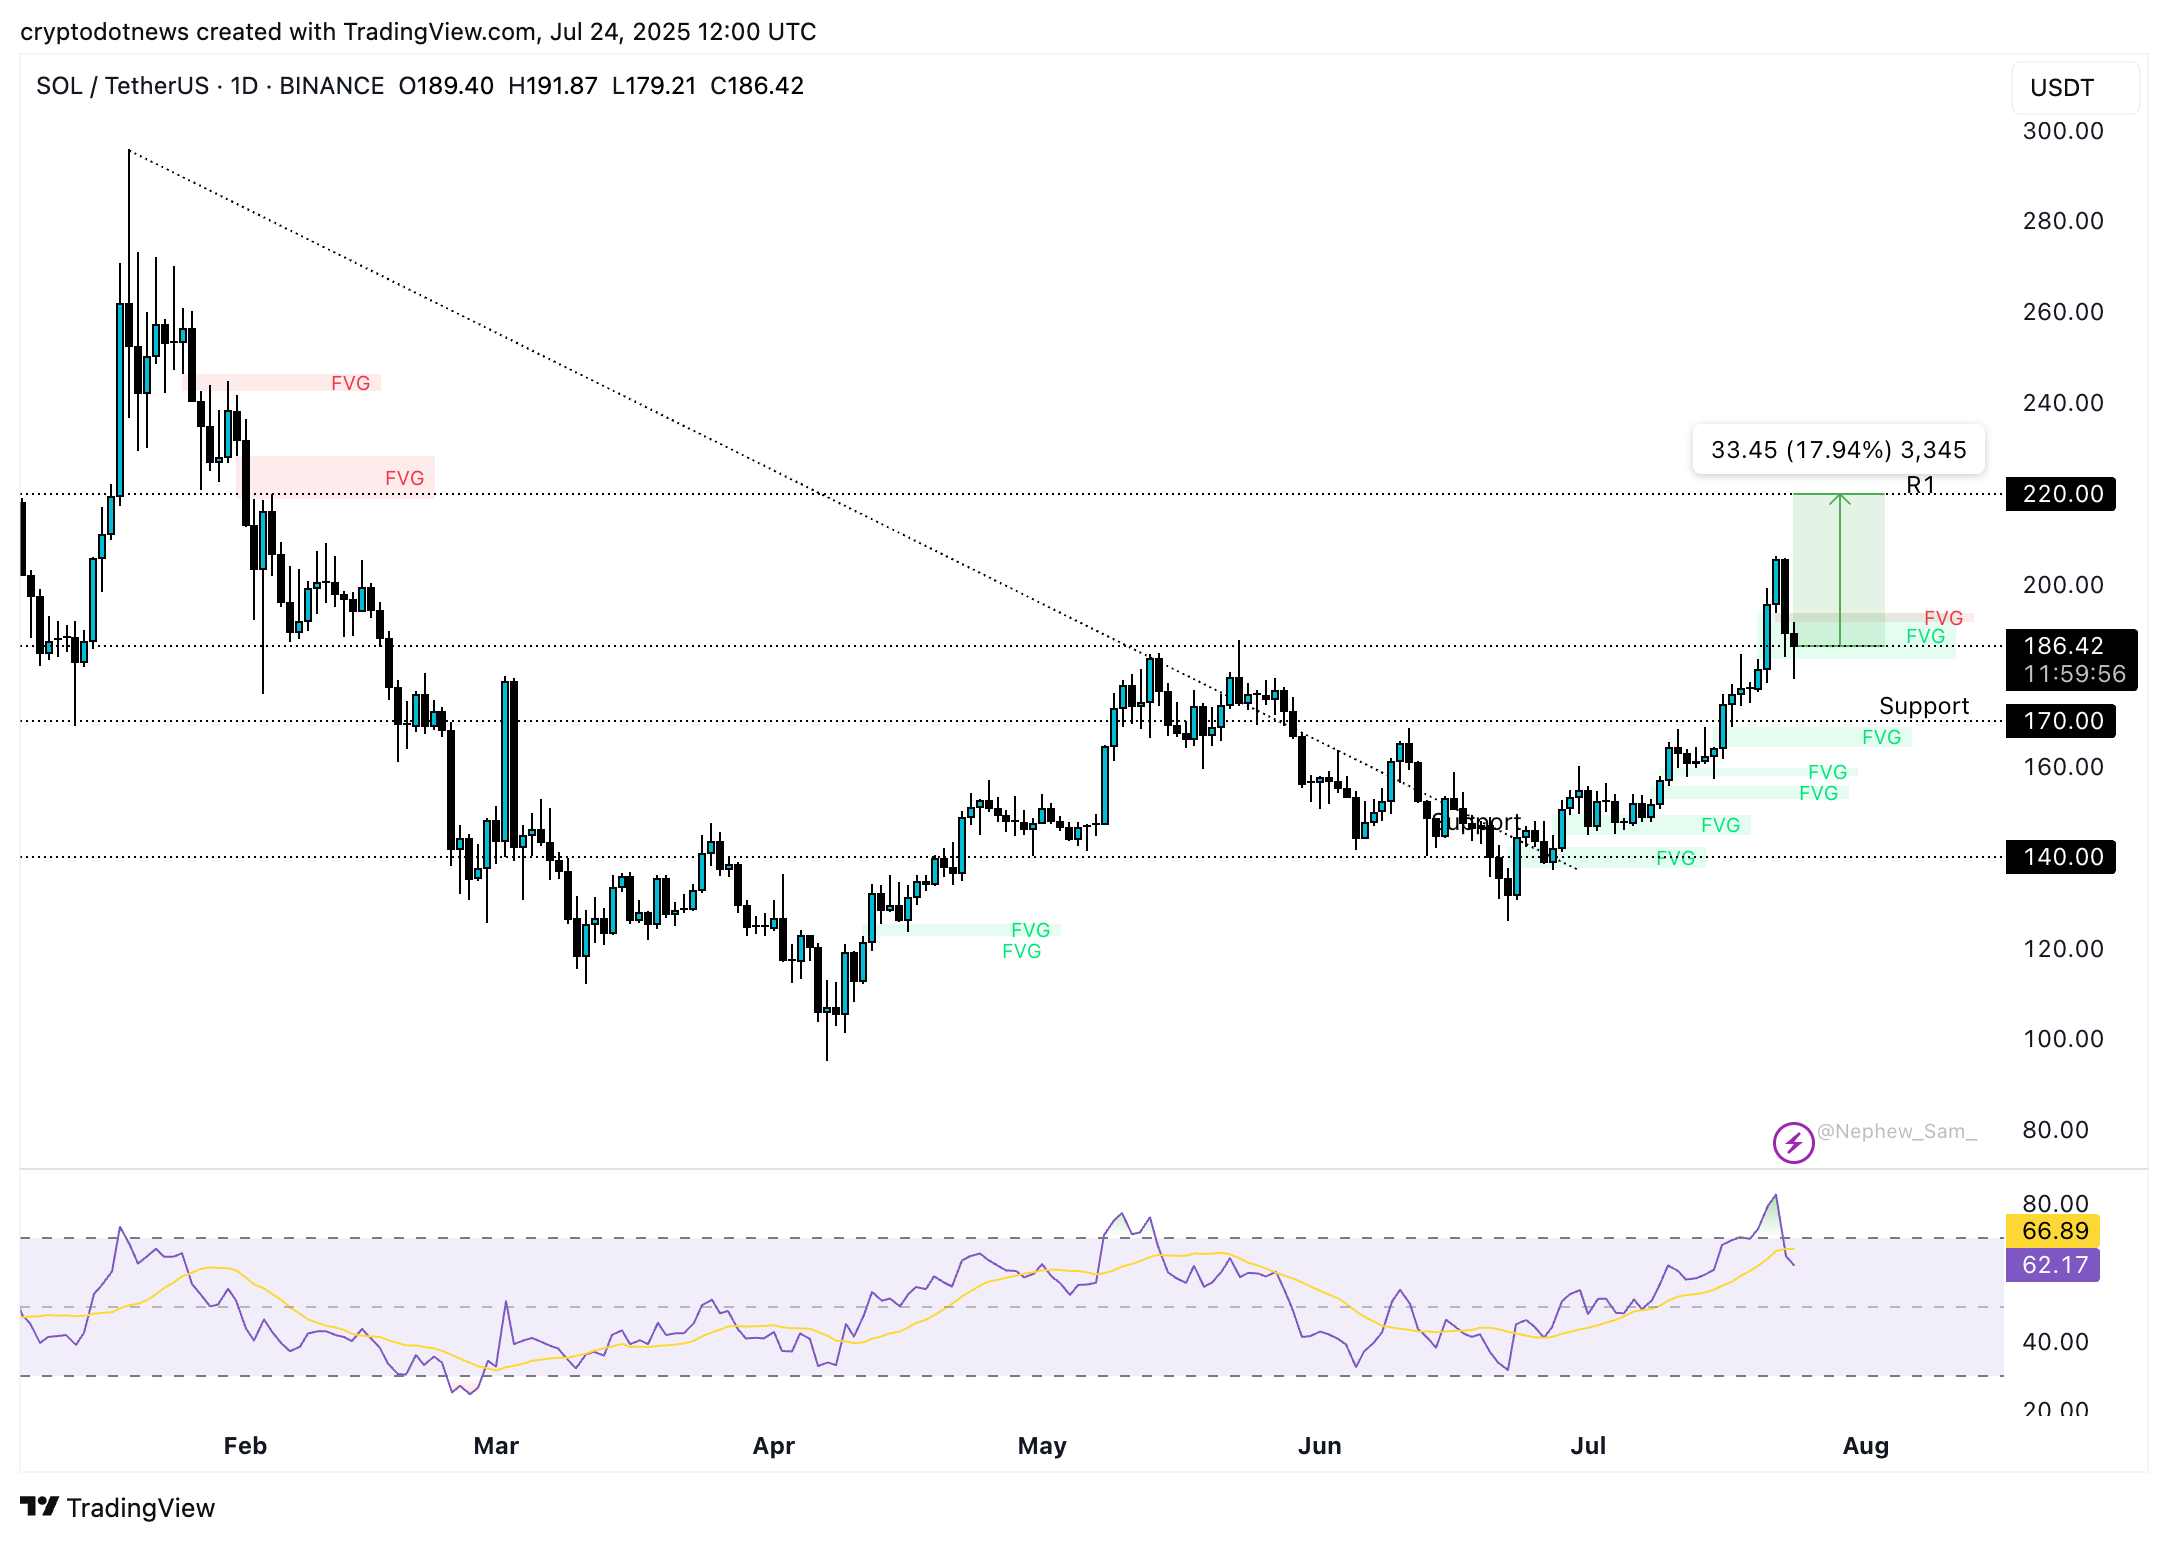Click the purple 62.17 RSI value label
The image size is (2168, 1542).
(x=2054, y=1265)
